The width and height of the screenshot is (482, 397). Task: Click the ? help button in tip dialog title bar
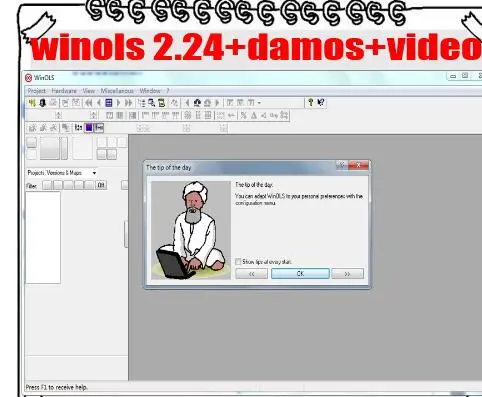click(x=341, y=165)
